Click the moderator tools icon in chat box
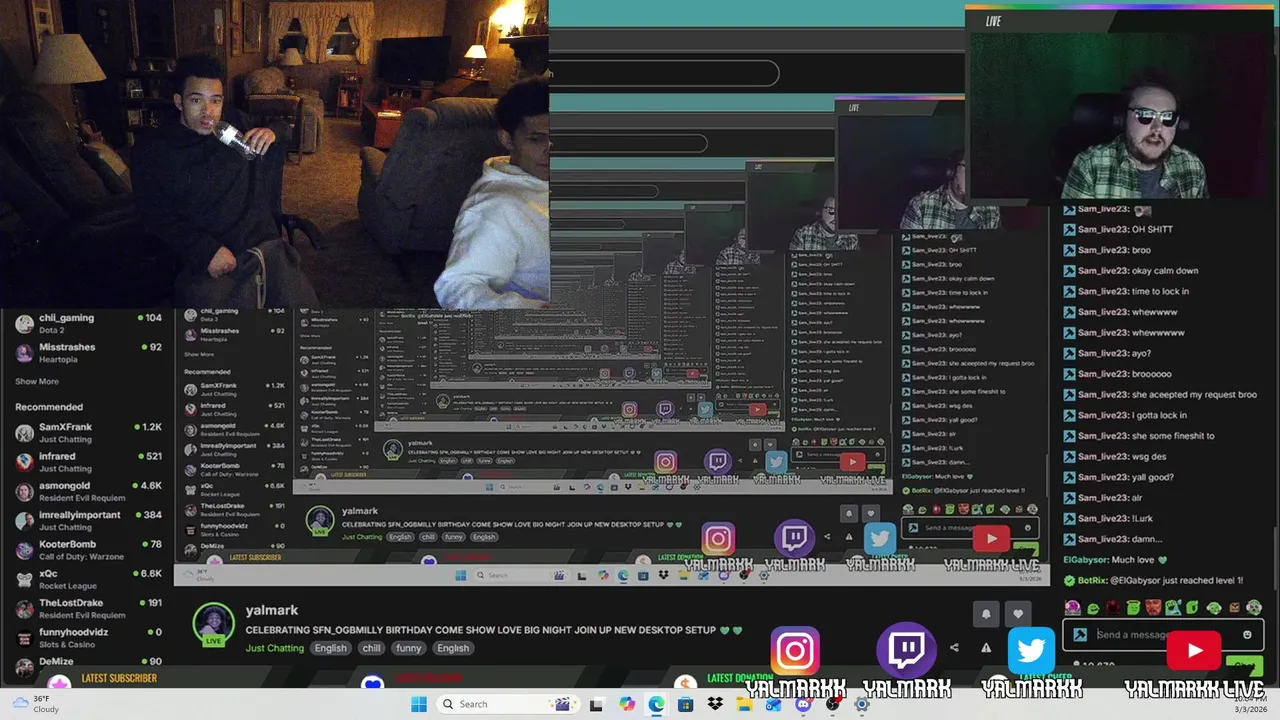Viewport: 1280px width, 720px height. (x=1080, y=634)
